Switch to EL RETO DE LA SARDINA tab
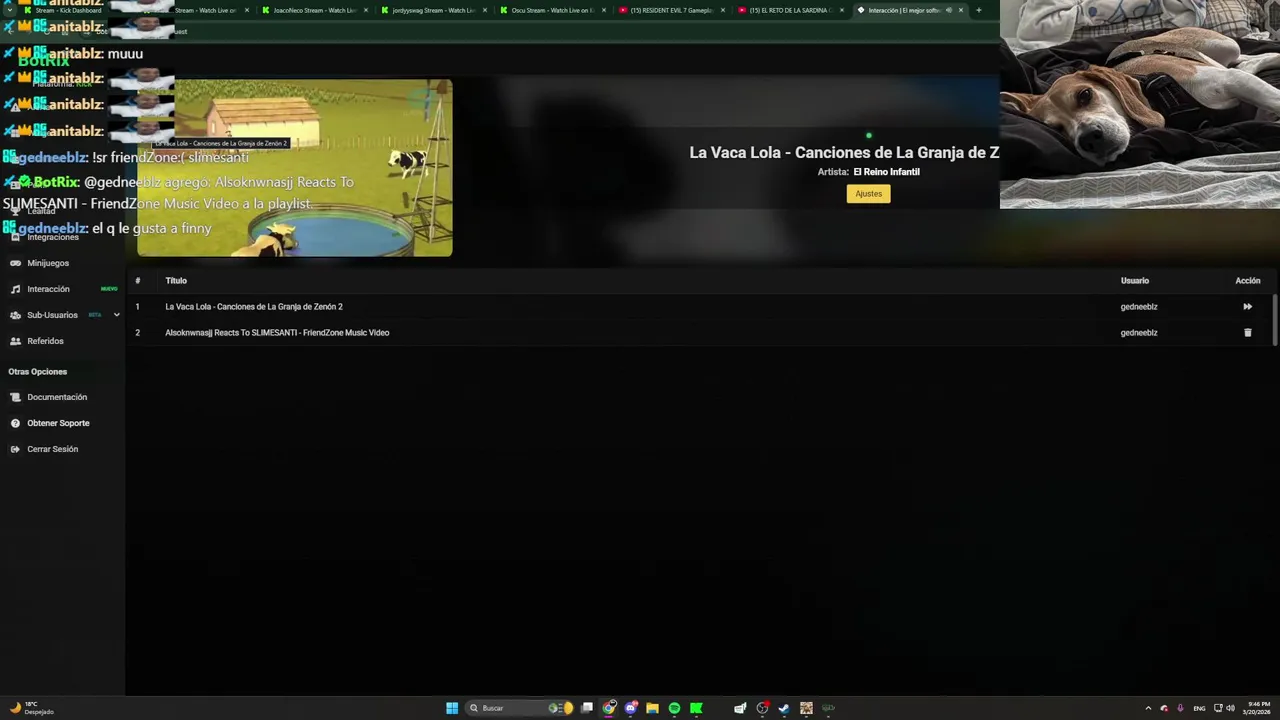Image resolution: width=1280 pixels, height=720 pixels. coord(790,10)
